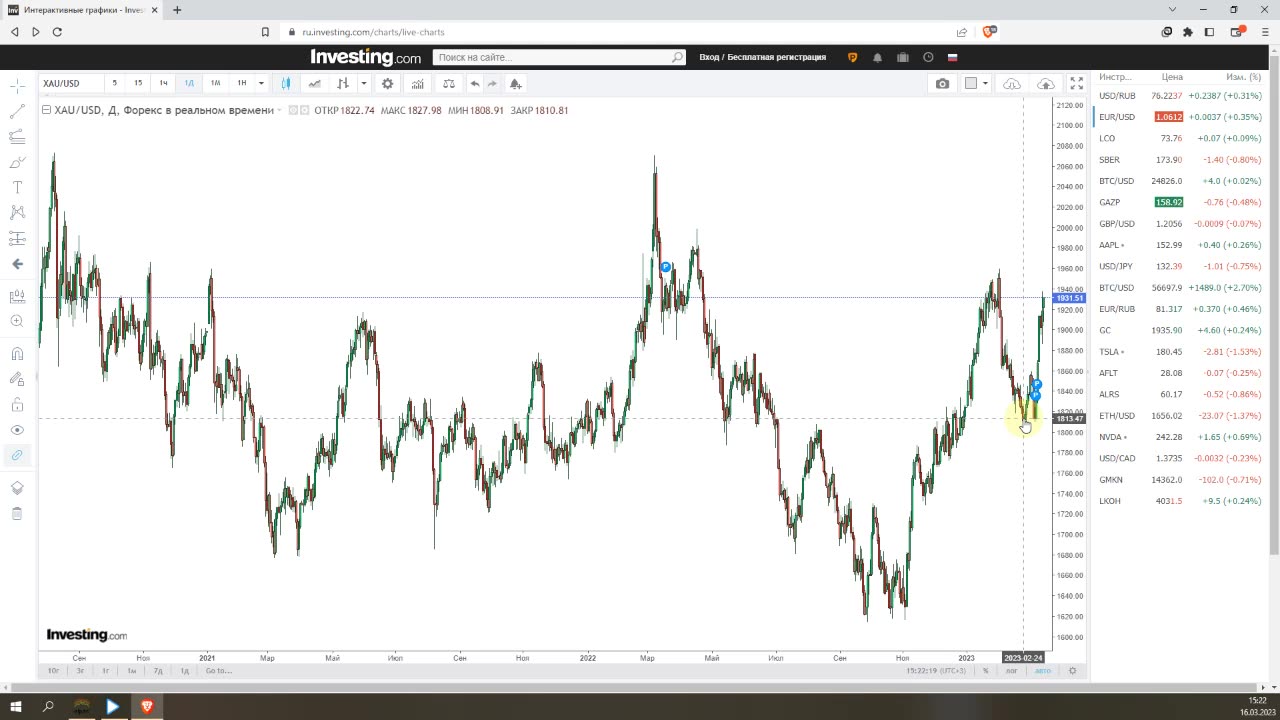Select bar chart style
This screenshot has height=720, width=1280.
(x=343, y=83)
